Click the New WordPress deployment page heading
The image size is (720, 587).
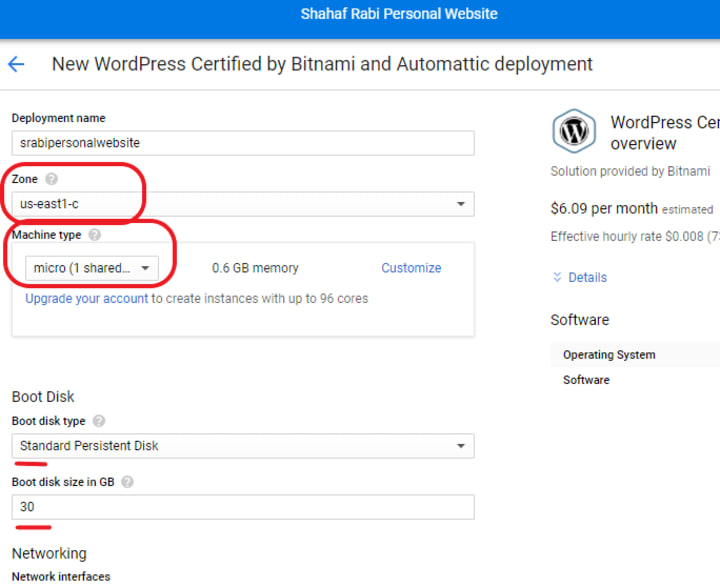point(322,64)
